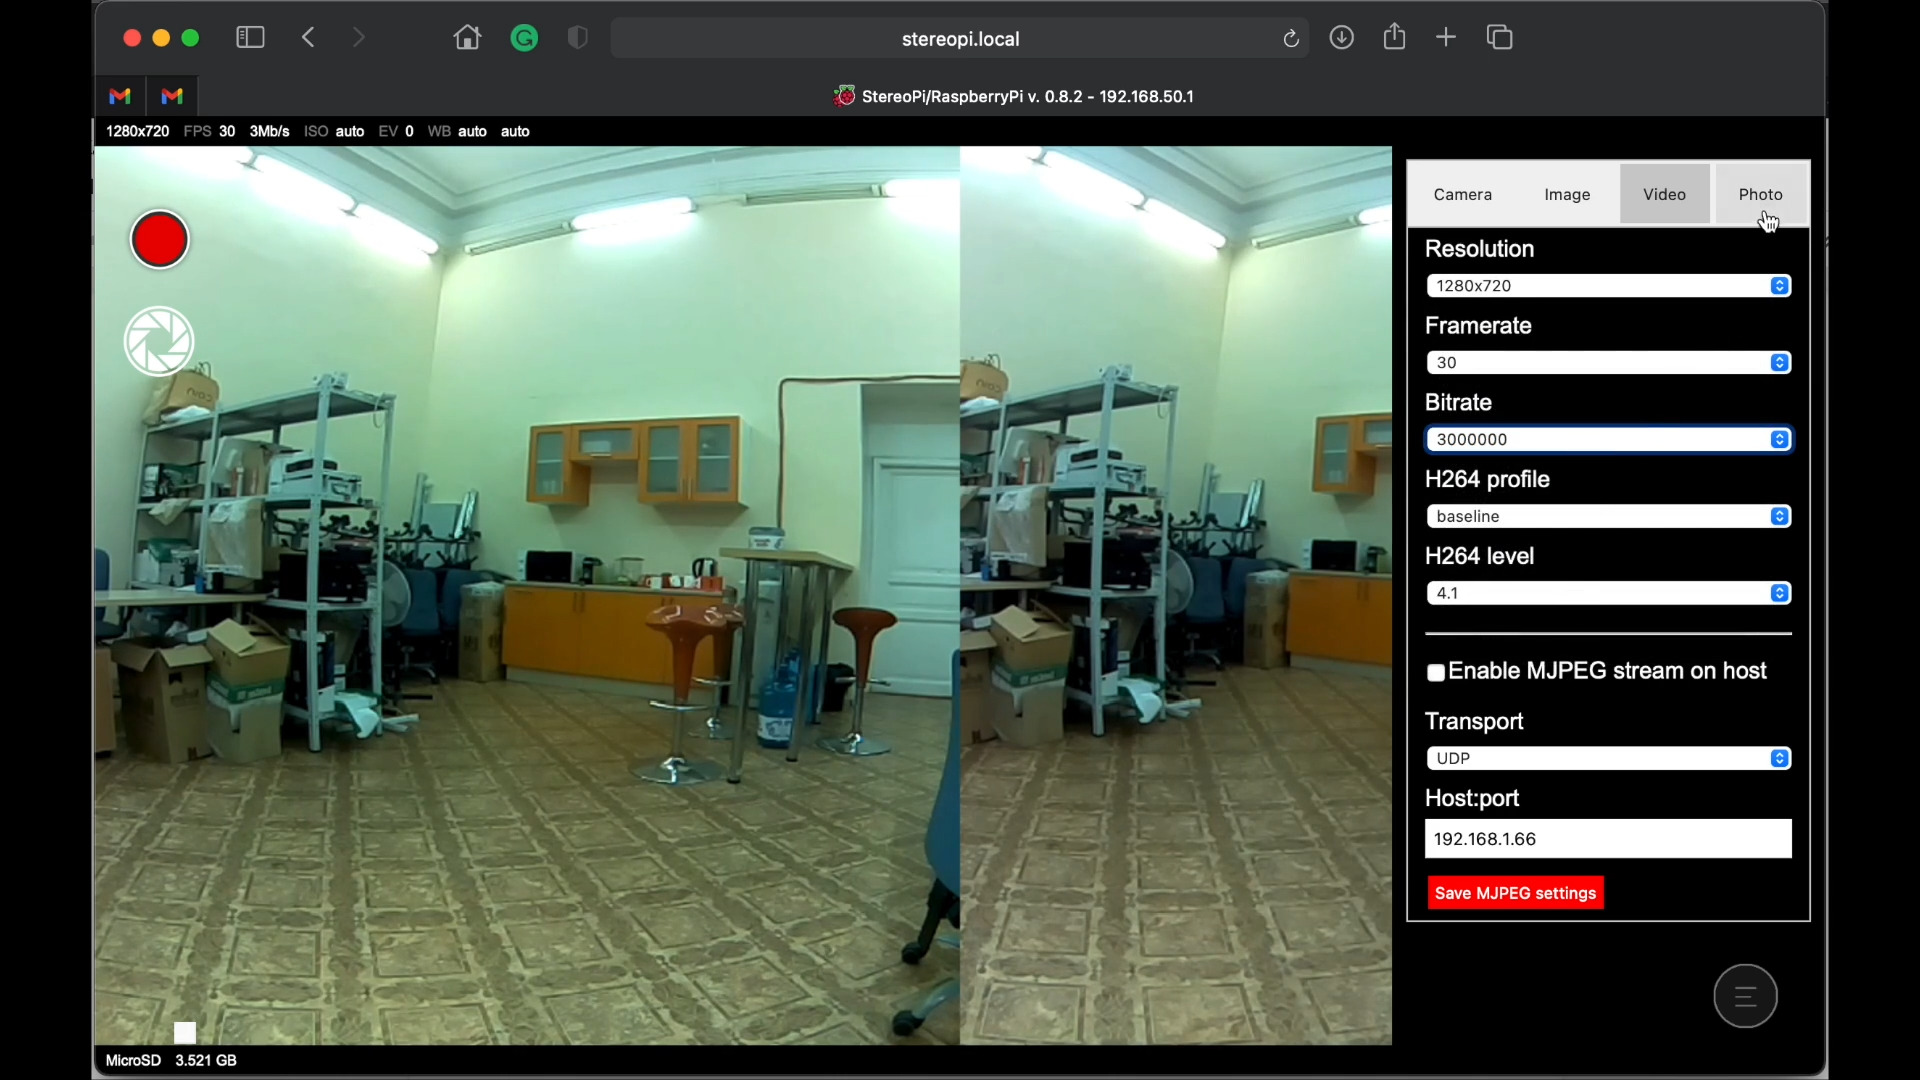Go forward with the right arrow
This screenshot has height=1080, width=1920.
359,38
